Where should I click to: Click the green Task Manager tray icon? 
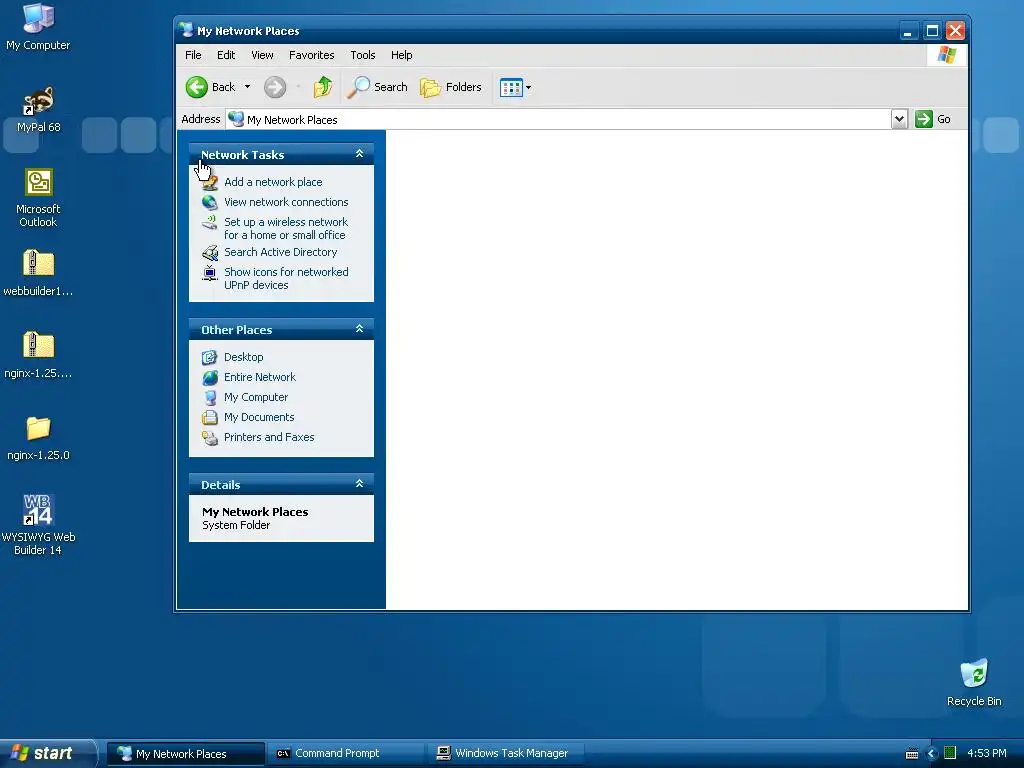[x=950, y=753]
